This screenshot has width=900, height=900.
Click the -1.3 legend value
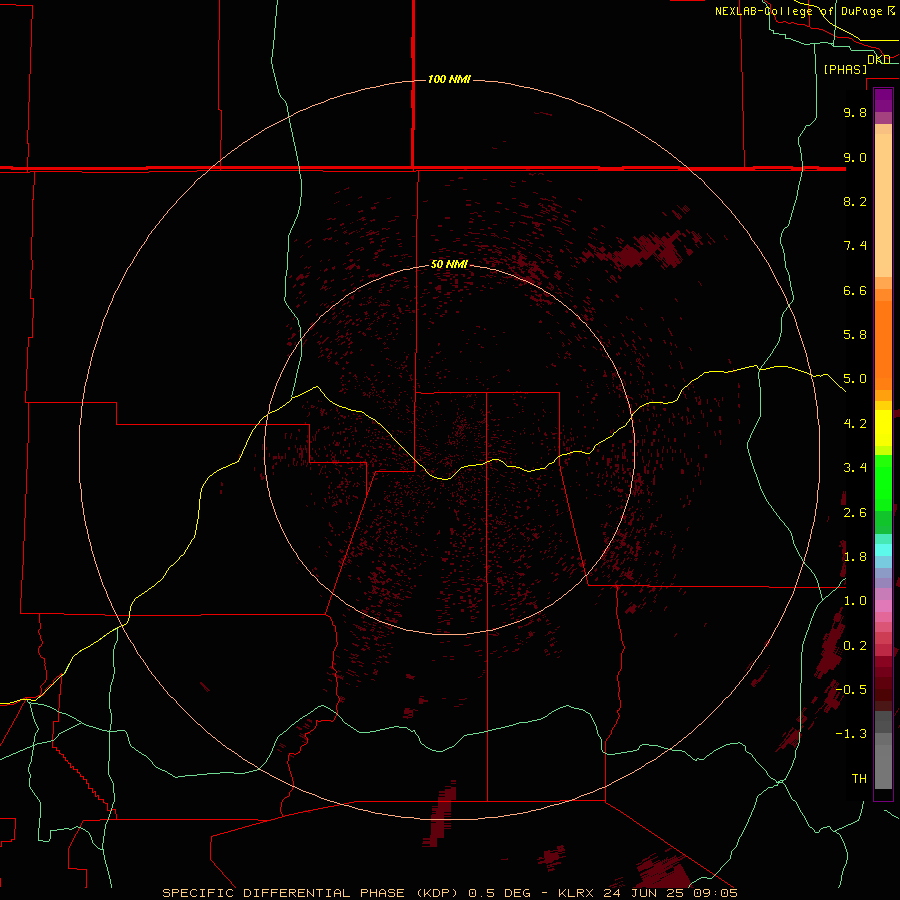(x=851, y=734)
